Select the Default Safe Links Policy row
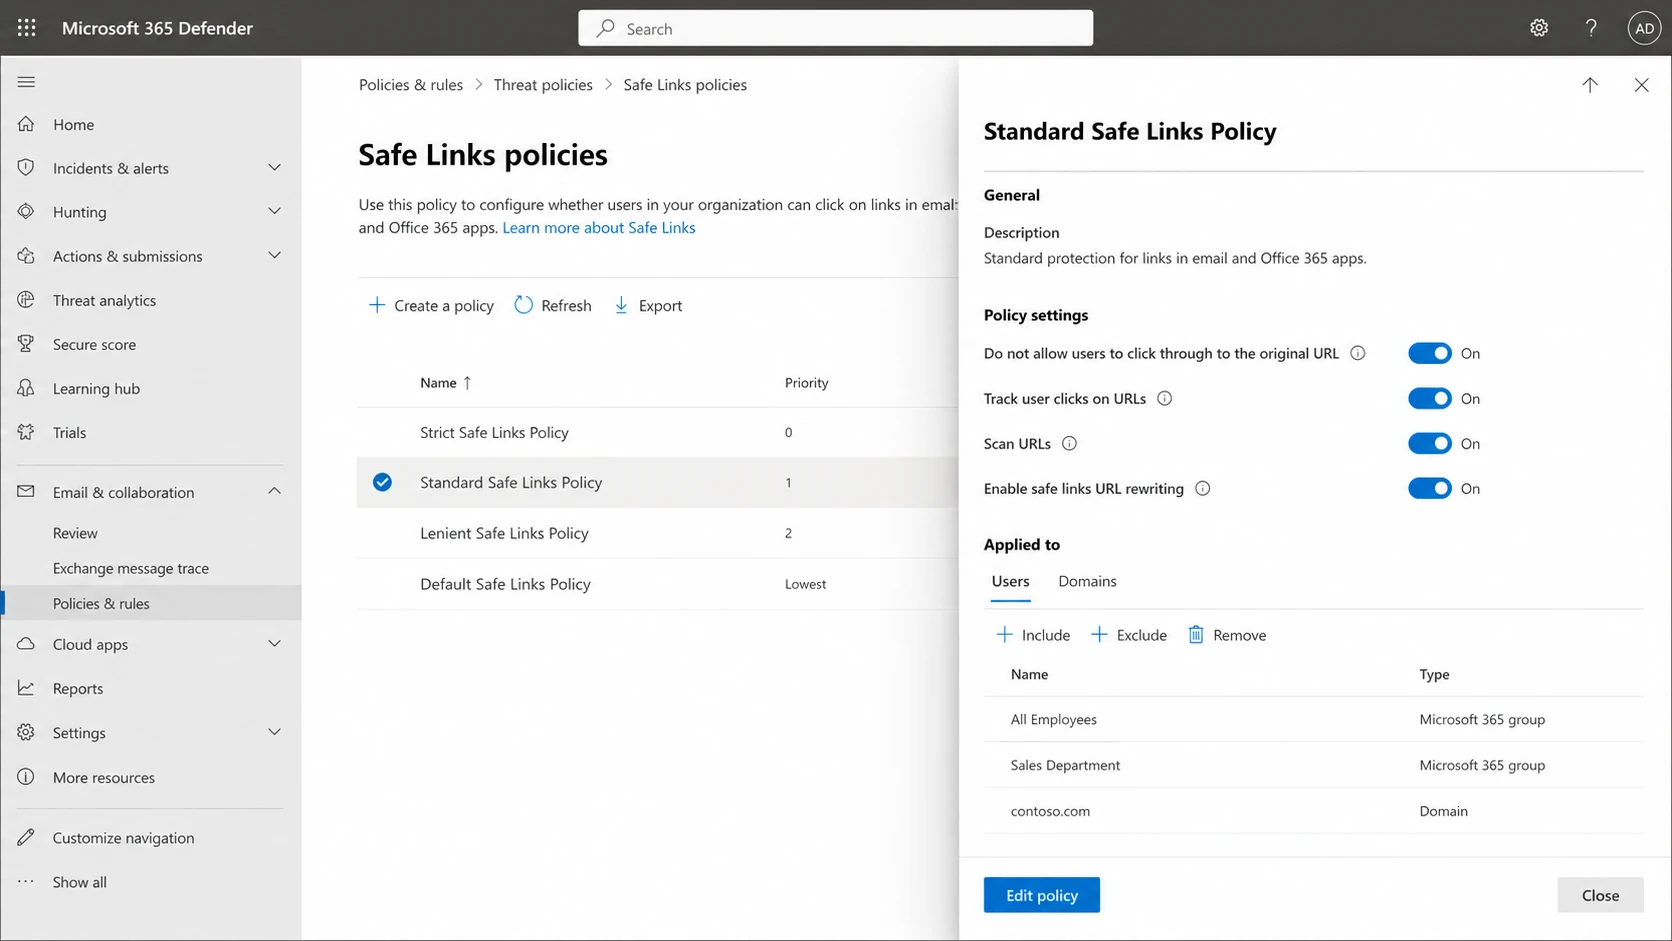Viewport: 1672px width, 941px height. pyautogui.click(x=657, y=584)
